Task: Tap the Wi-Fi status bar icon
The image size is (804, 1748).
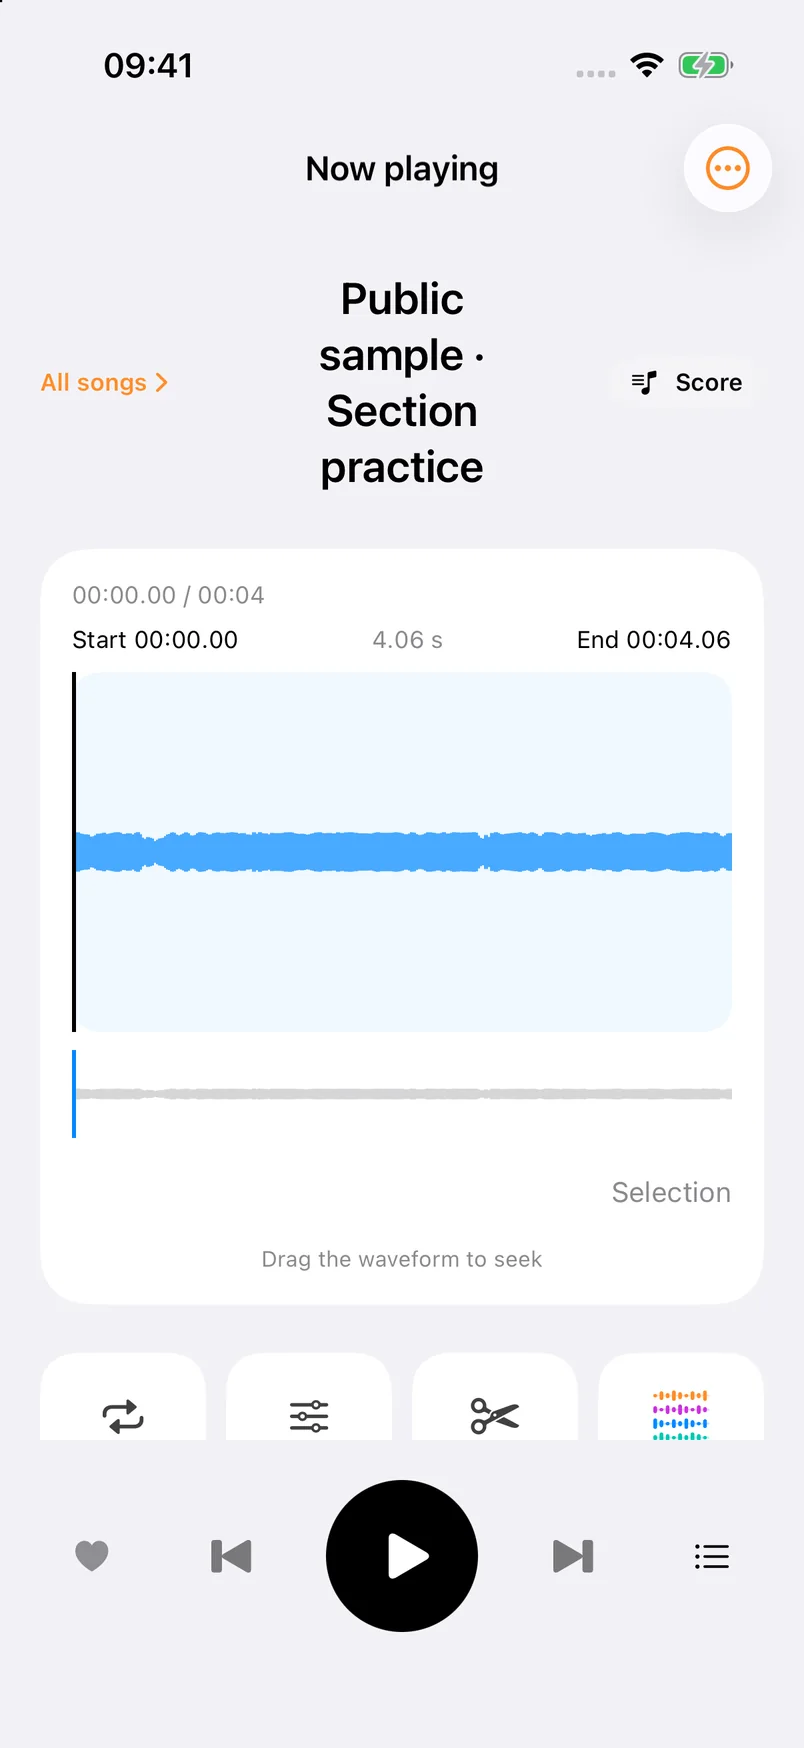Action: click(647, 66)
